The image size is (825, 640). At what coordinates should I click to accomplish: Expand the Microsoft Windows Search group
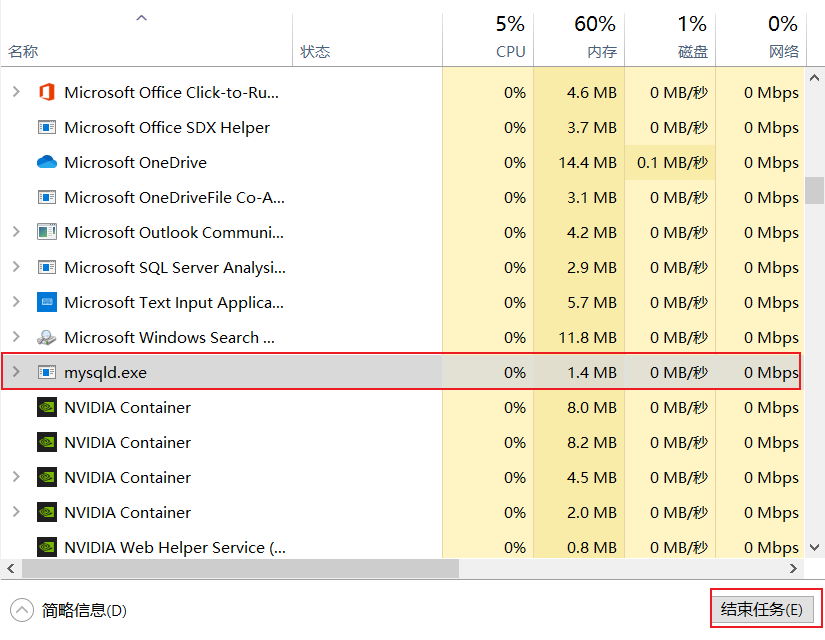pyautogui.click(x=16, y=338)
